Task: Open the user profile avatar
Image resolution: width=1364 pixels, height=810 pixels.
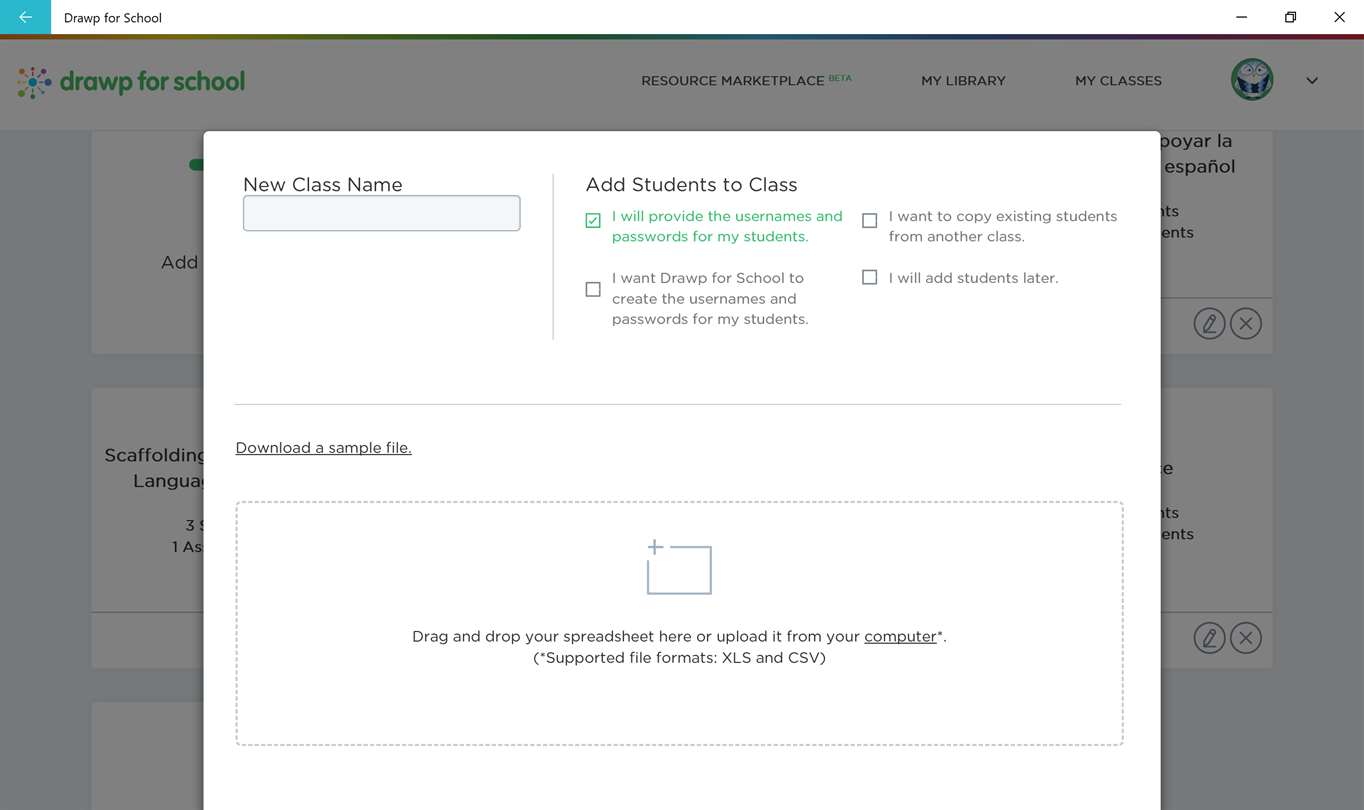Action: click(x=1251, y=80)
